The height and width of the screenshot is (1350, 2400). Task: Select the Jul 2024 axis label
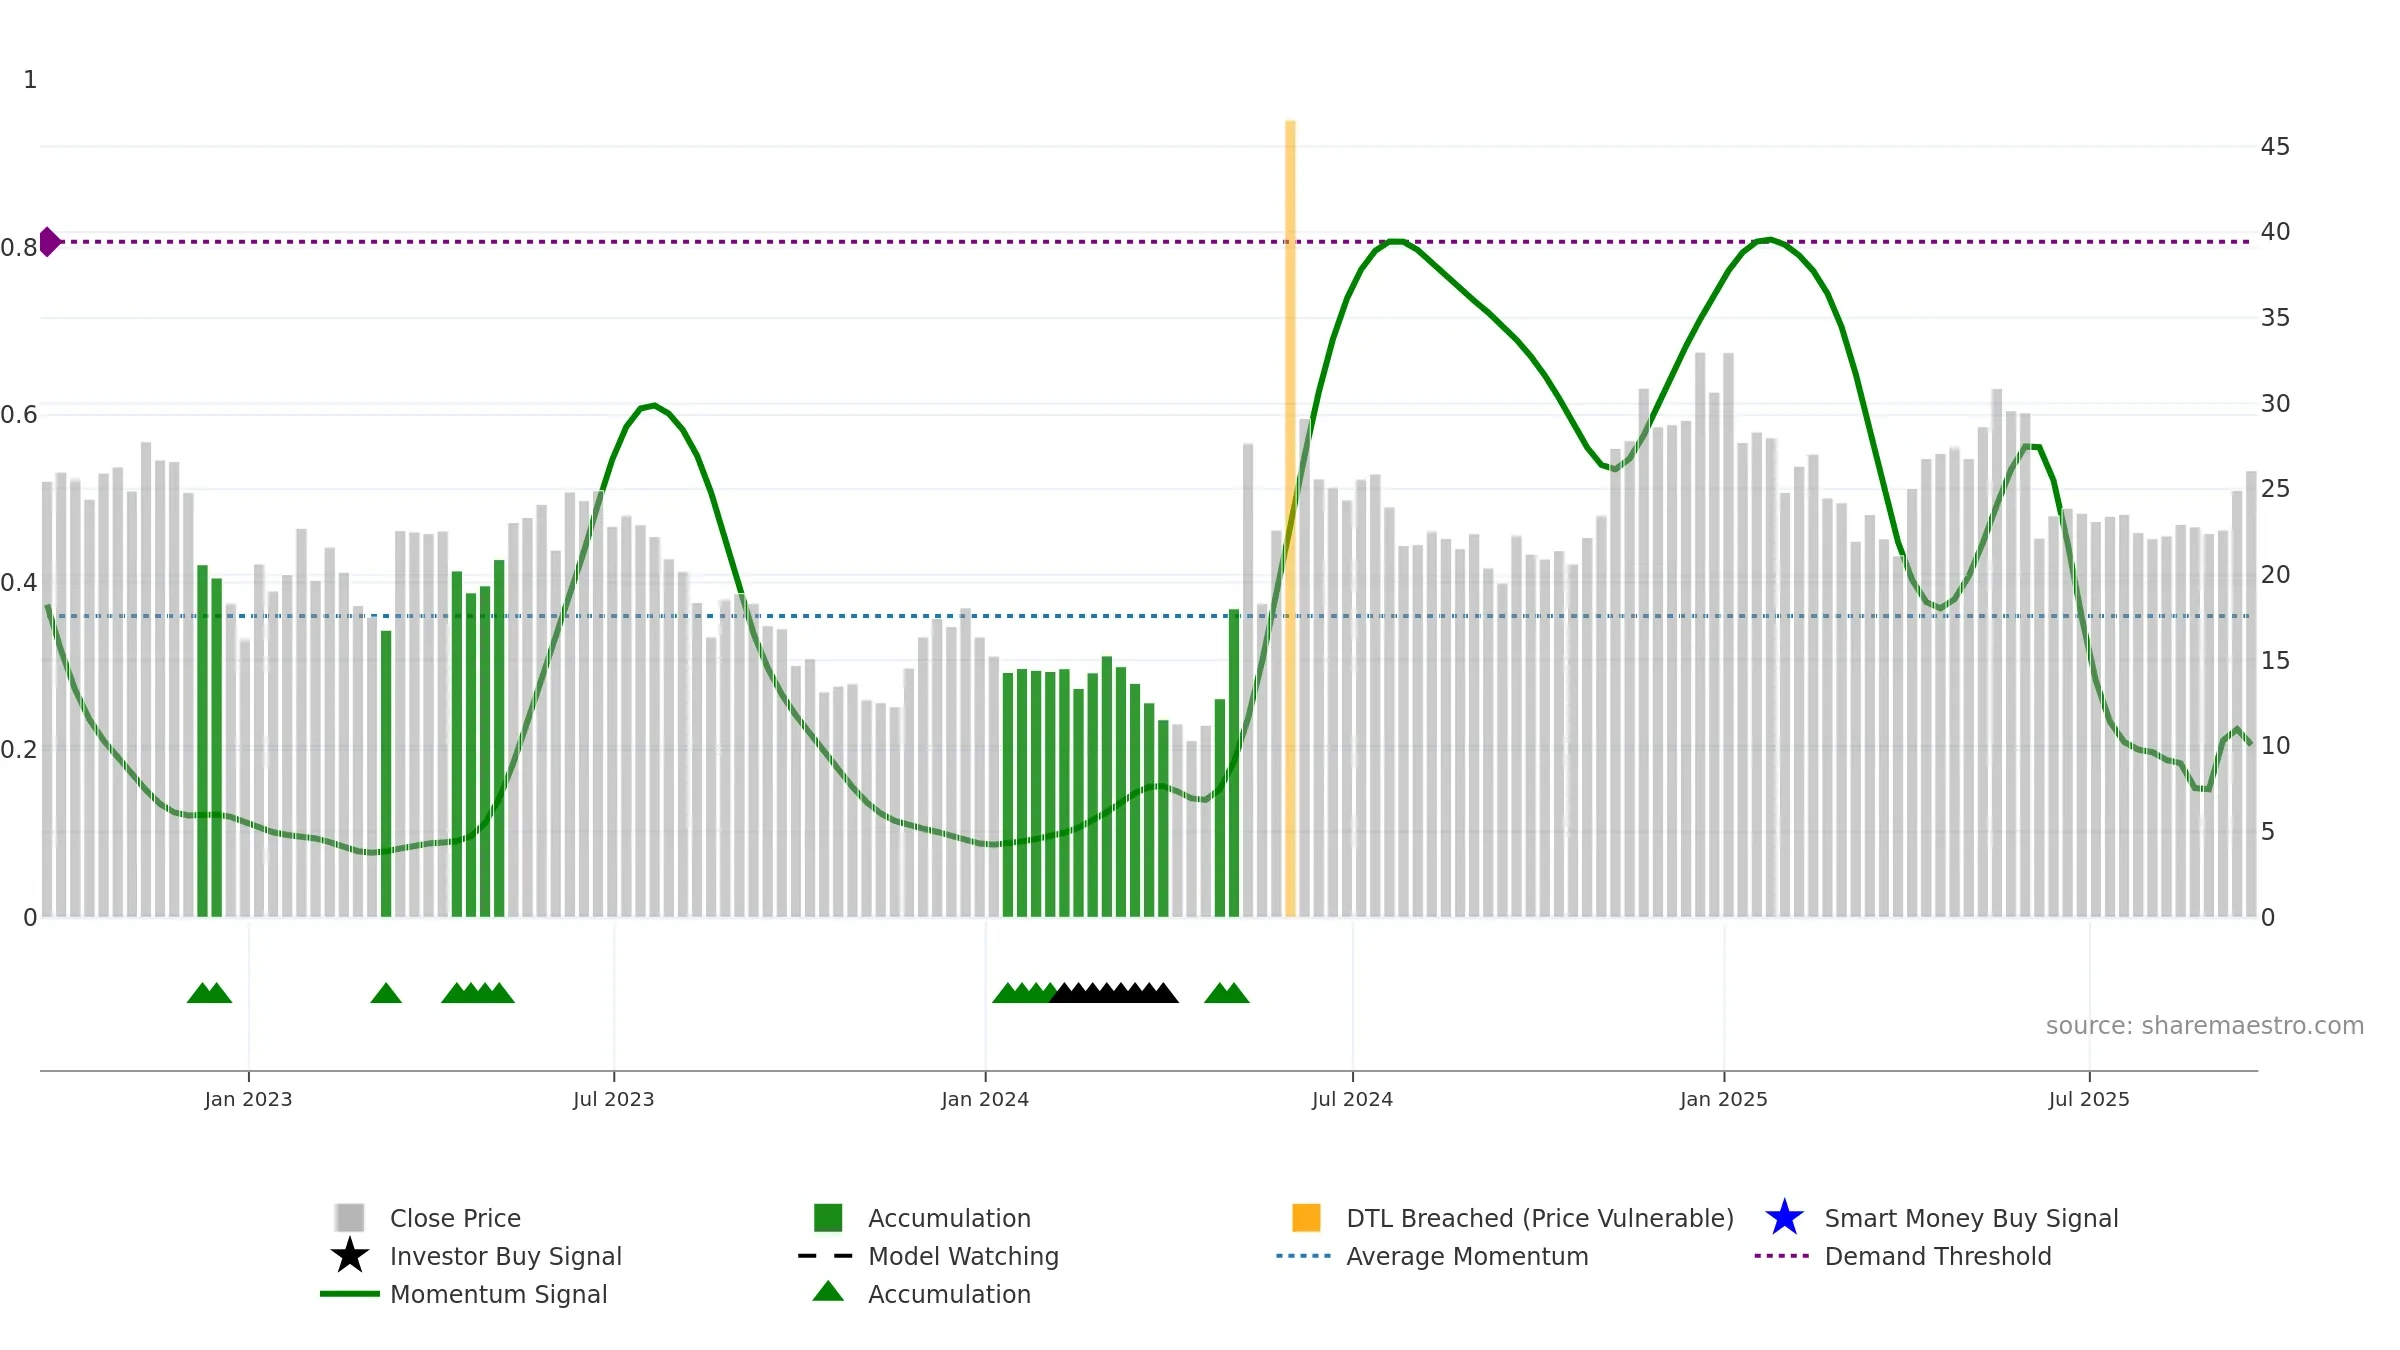point(1352,1099)
